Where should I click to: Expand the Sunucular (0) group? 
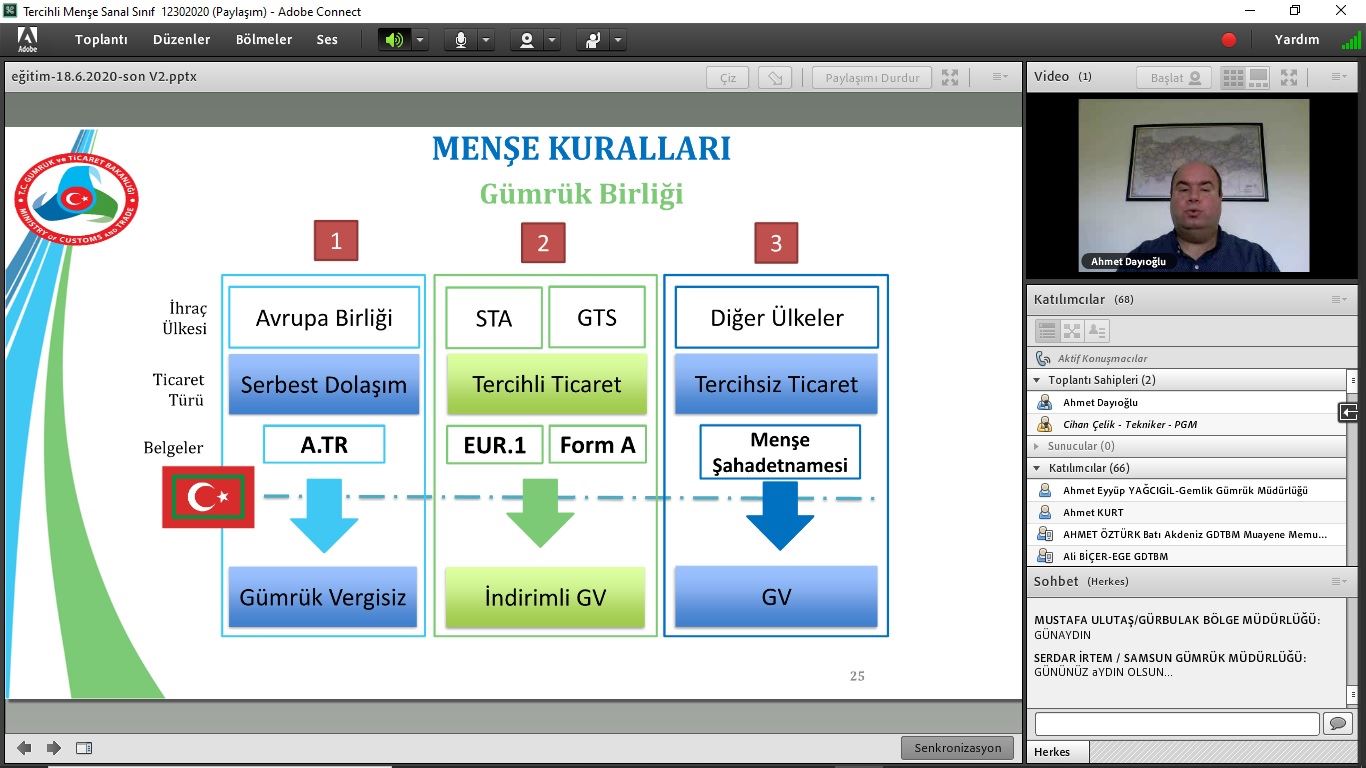click(1037, 446)
